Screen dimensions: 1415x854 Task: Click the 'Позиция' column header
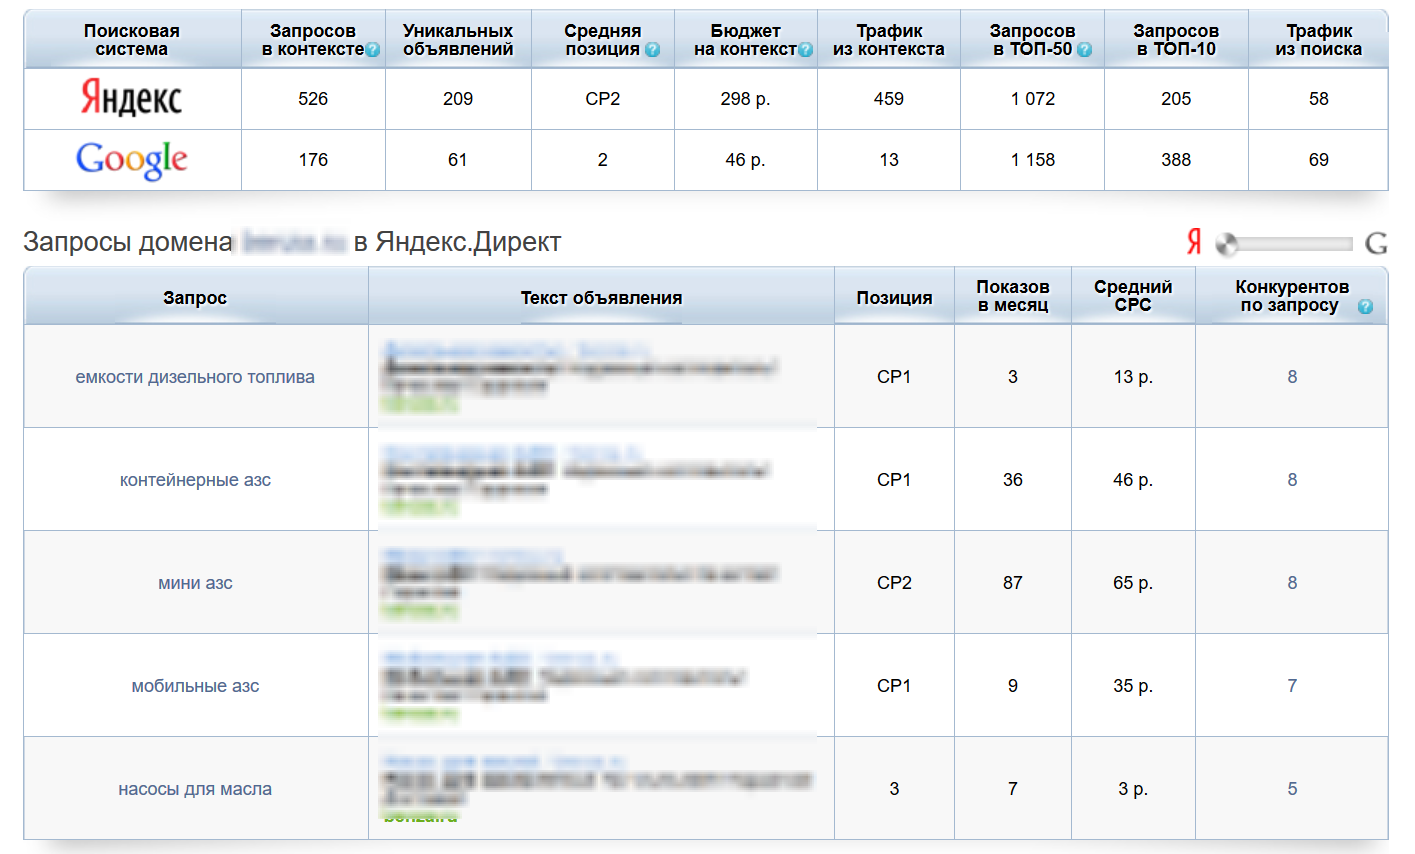click(894, 297)
